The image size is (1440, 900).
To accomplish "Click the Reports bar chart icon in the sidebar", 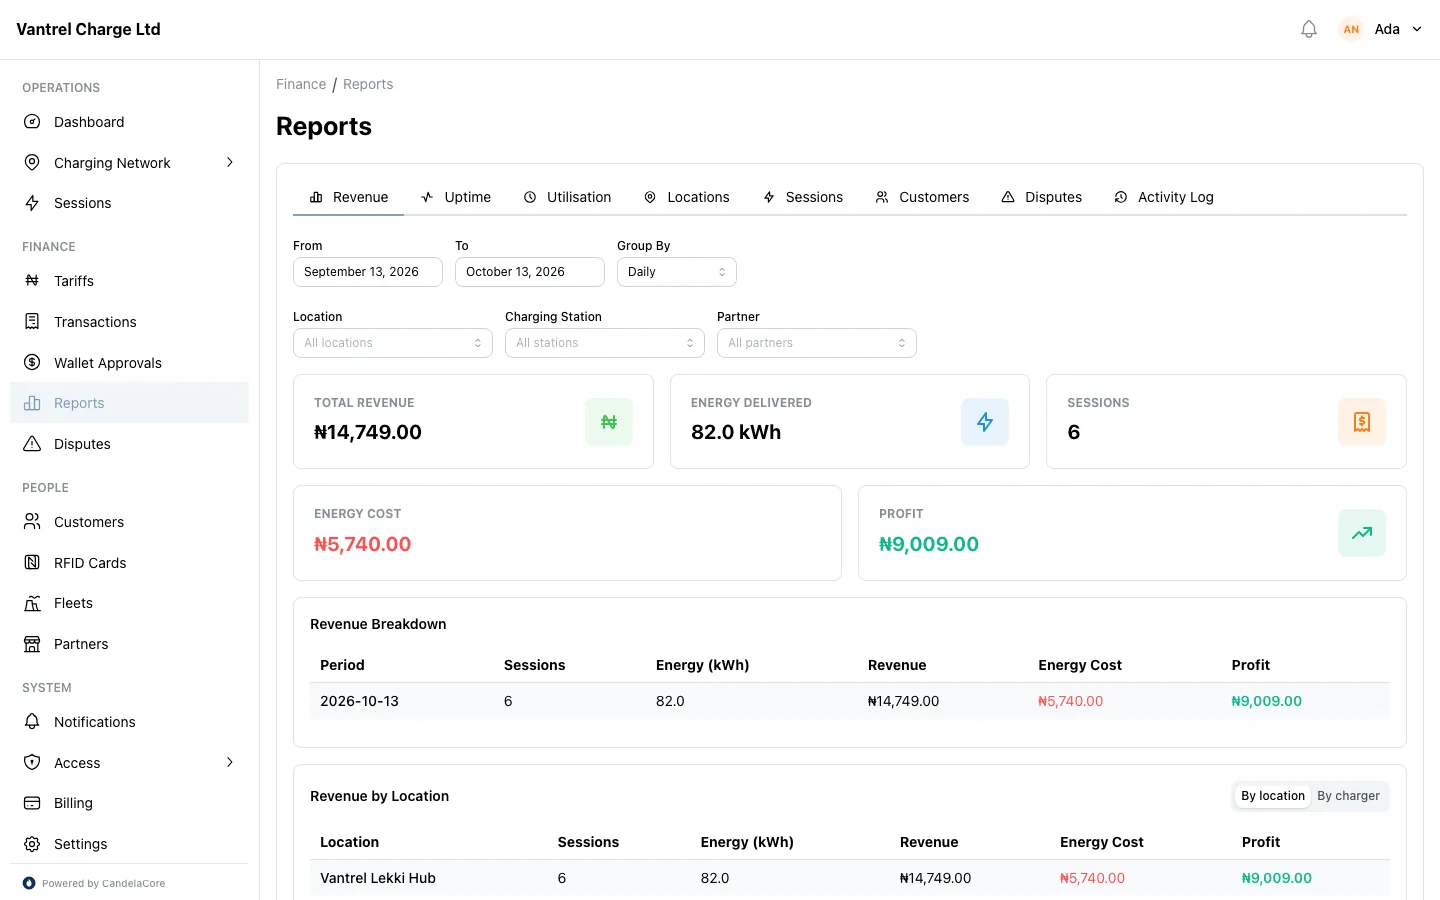I will pos(32,403).
